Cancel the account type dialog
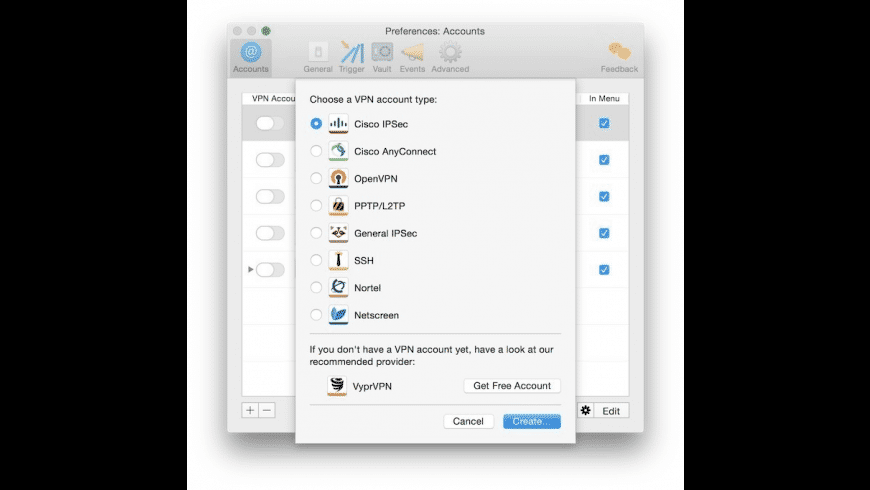The image size is (870, 490). [x=468, y=421]
